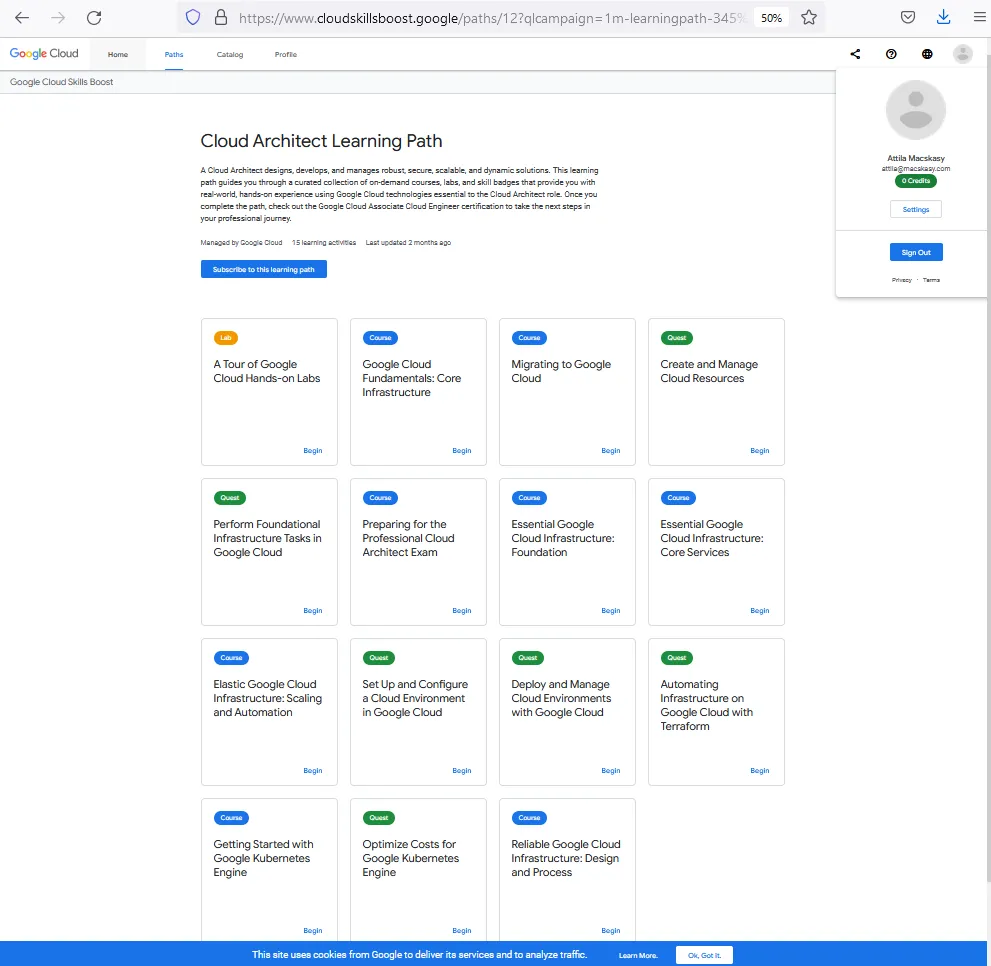Screen dimensions: 991x966
Task: Begin Deploy and Manage Cloud Environments quest
Action: tap(611, 771)
